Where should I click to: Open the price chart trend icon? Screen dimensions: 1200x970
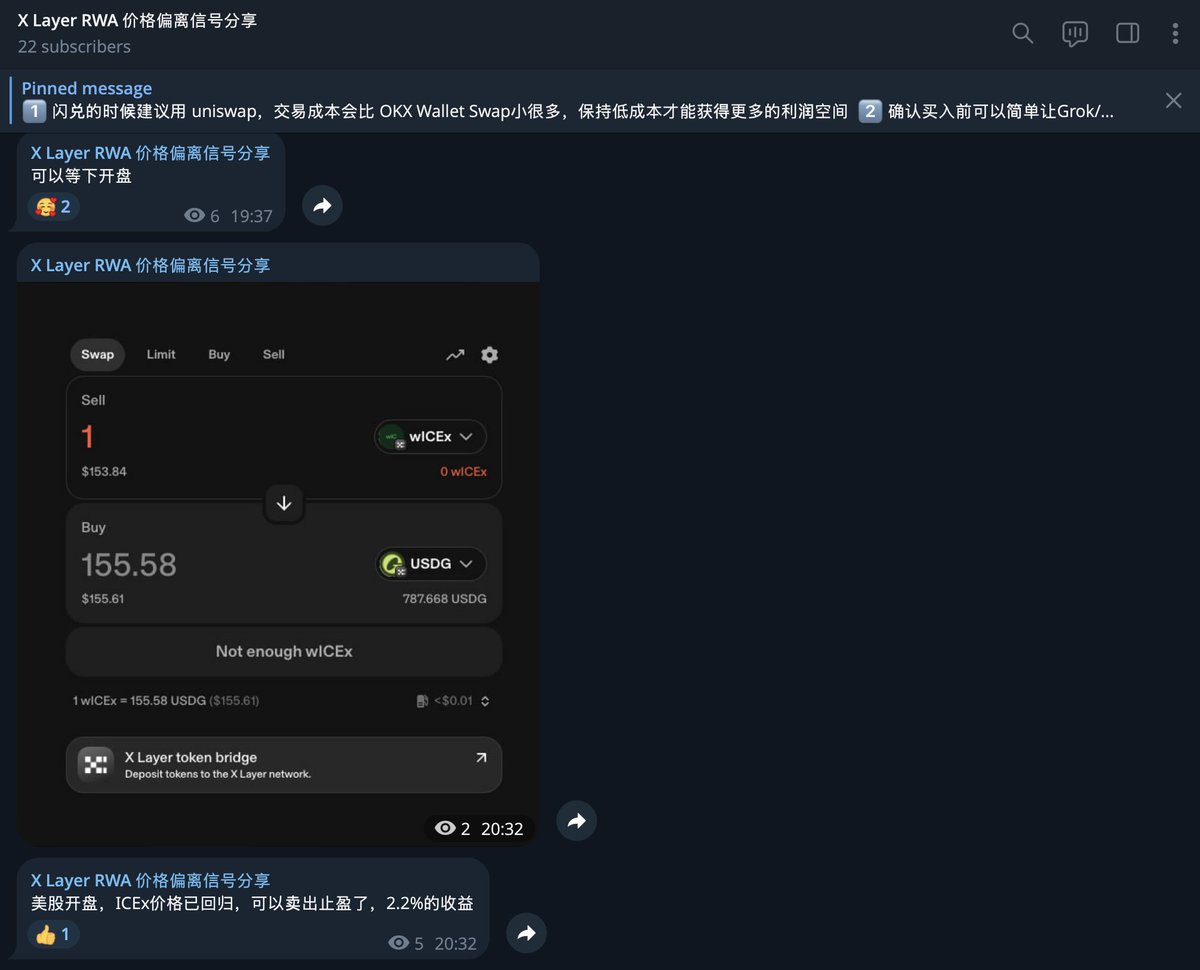click(x=455, y=354)
